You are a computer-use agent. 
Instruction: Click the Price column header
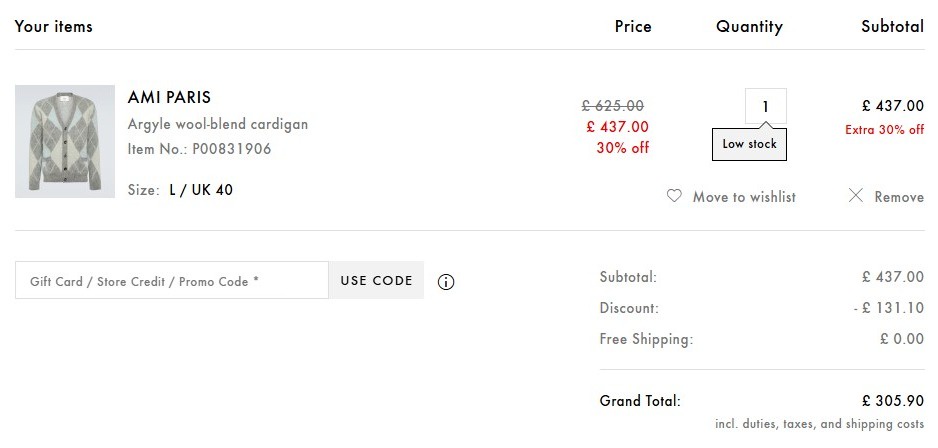[633, 27]
